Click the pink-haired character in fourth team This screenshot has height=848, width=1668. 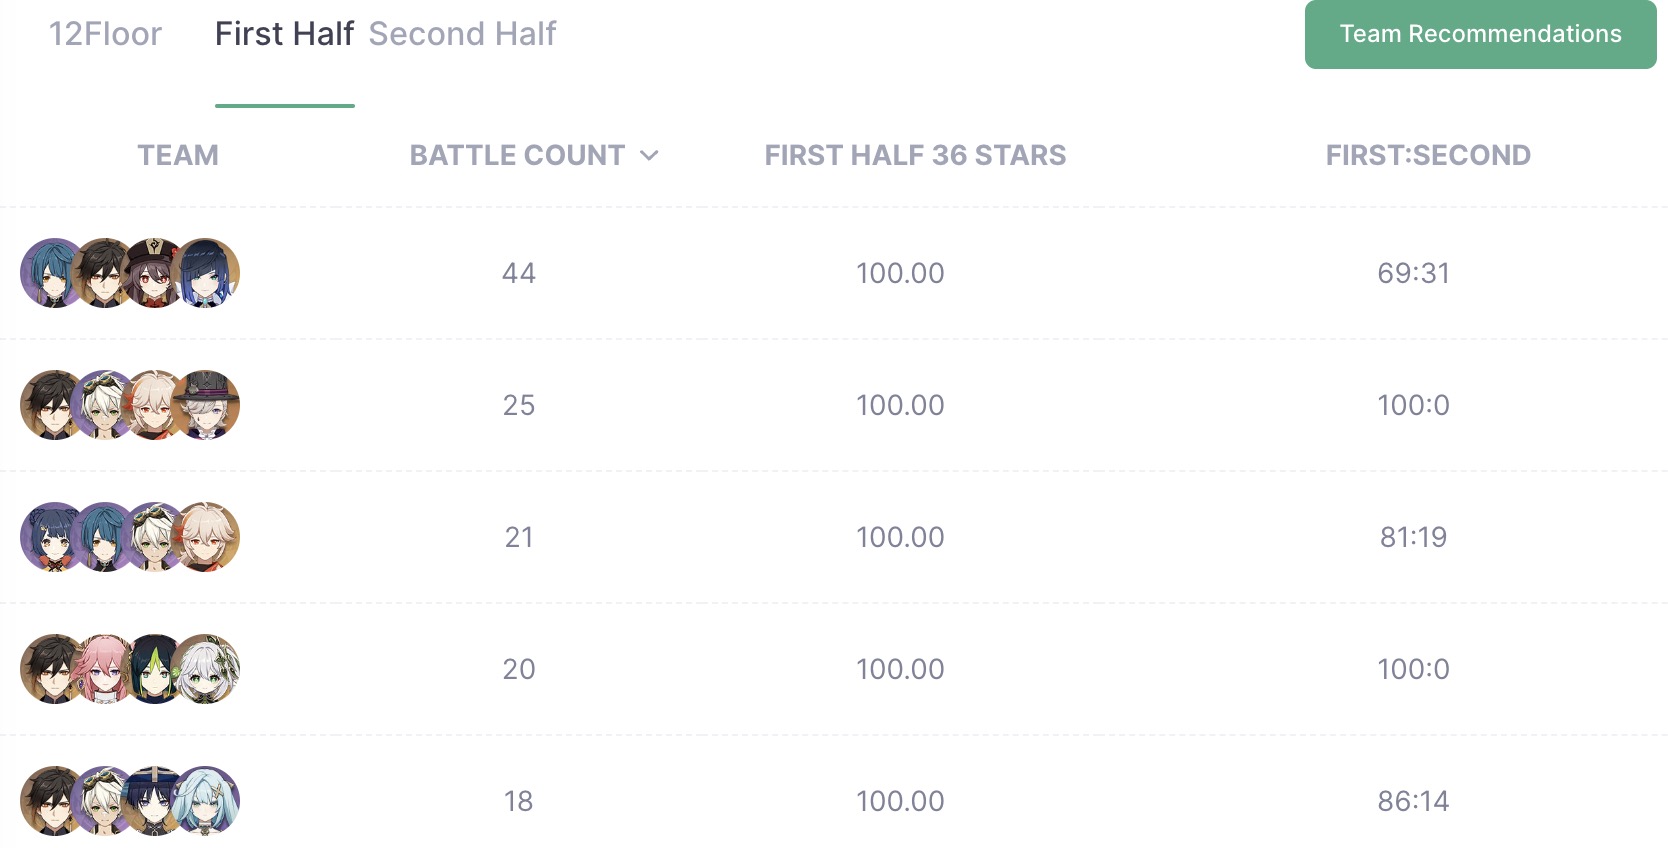(105, 669)
